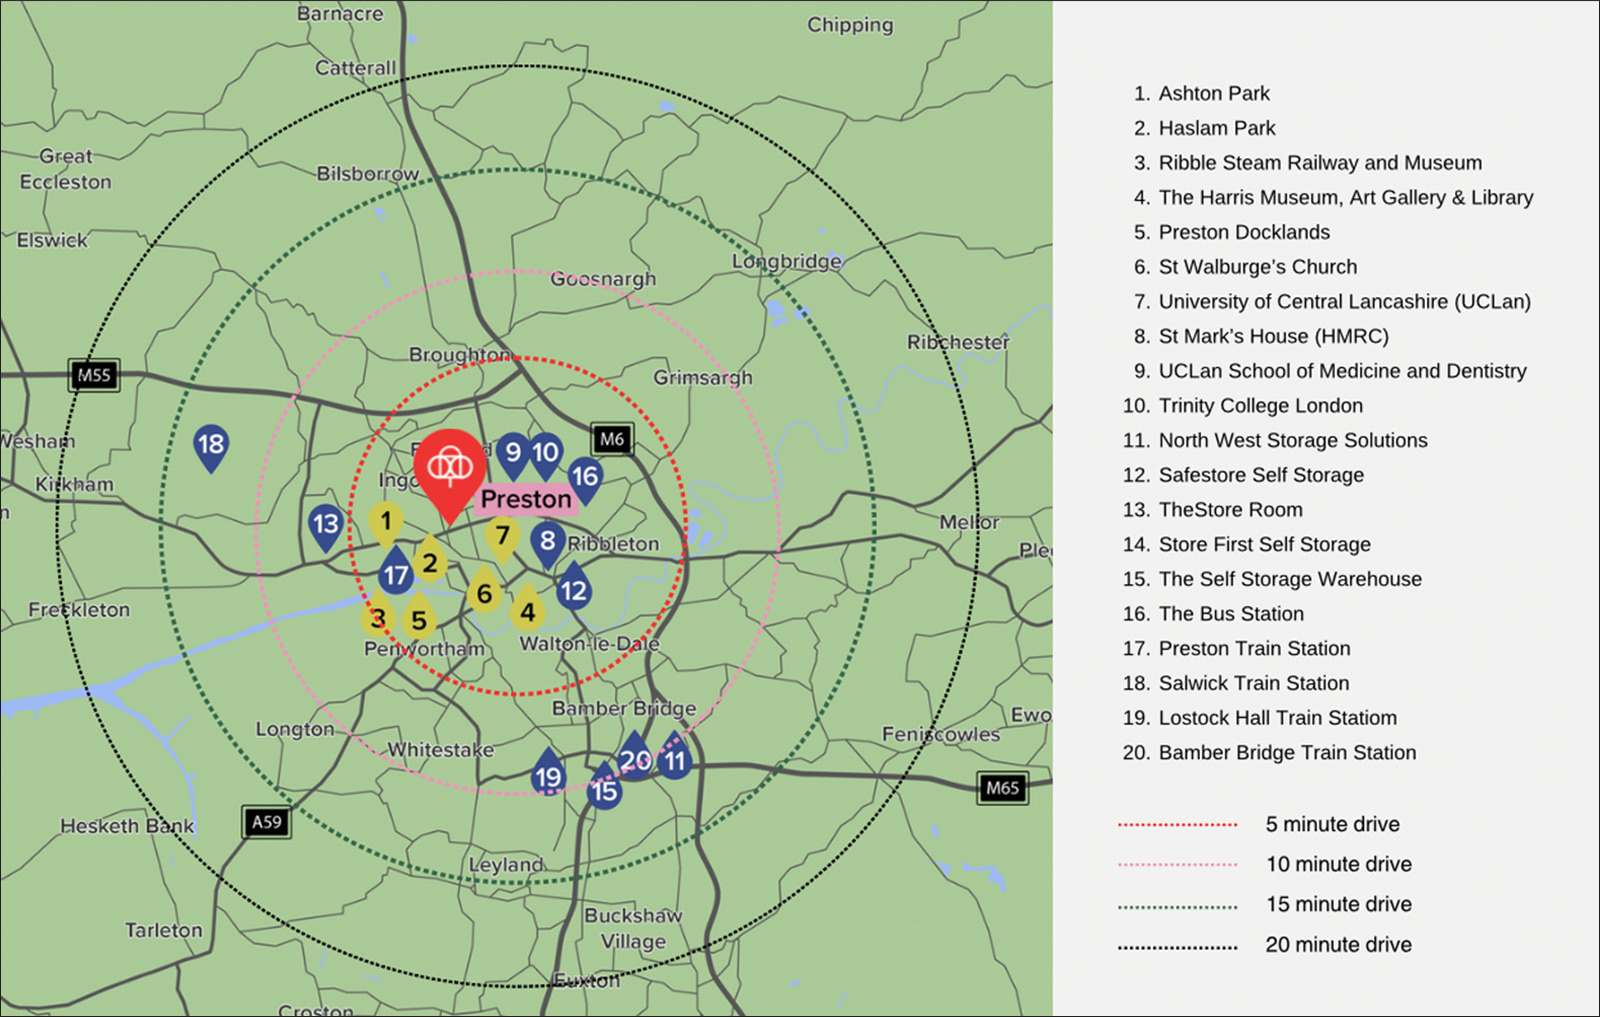
Task: Select blue map marker 19
Action: coord(548,773)
